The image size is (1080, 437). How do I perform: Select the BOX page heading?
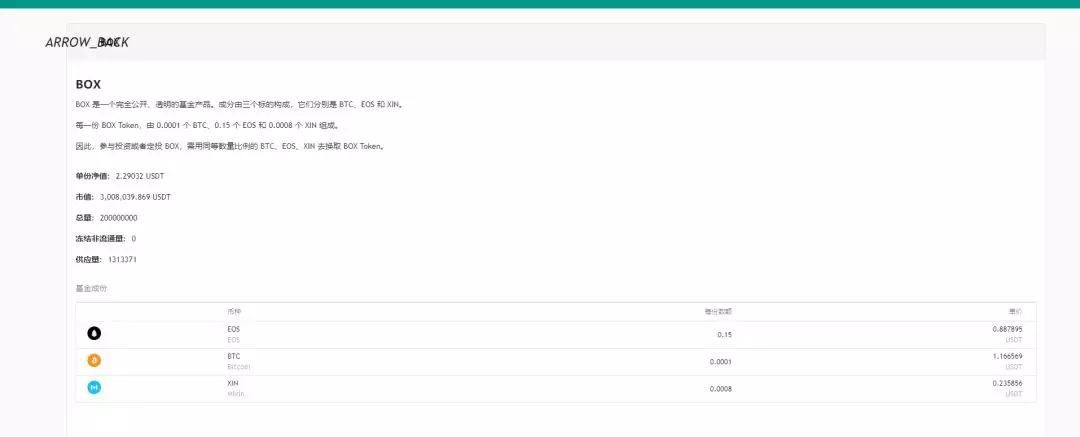point(88,84)
